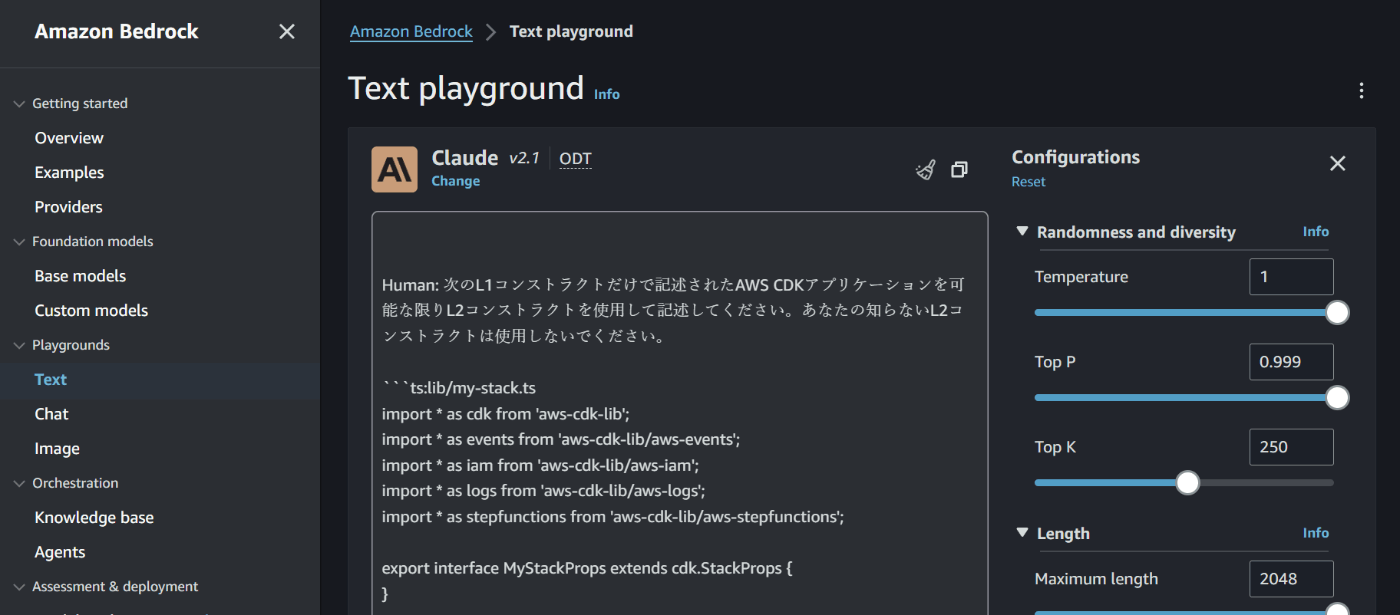This screenshot has width=1400, height=615.
Task: Collapse the Assessment & deployment section
Action: pos(19,587)
